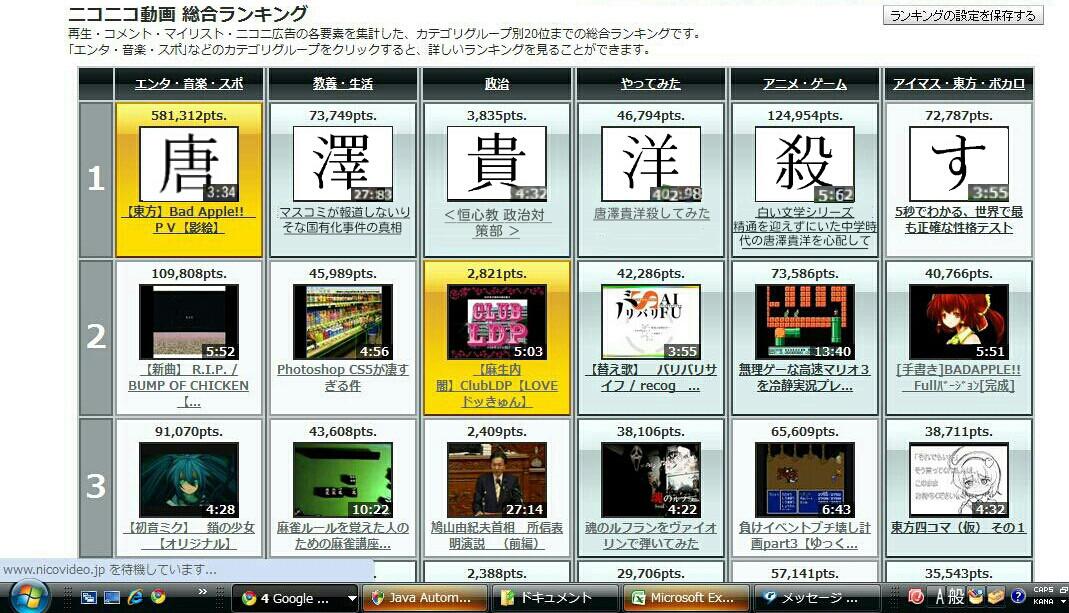The width and height of the screenshot is (1069, 613).
Task: Click ランキングの設定を保存する button
Action: pyautogui.click(x=963, y=16)
